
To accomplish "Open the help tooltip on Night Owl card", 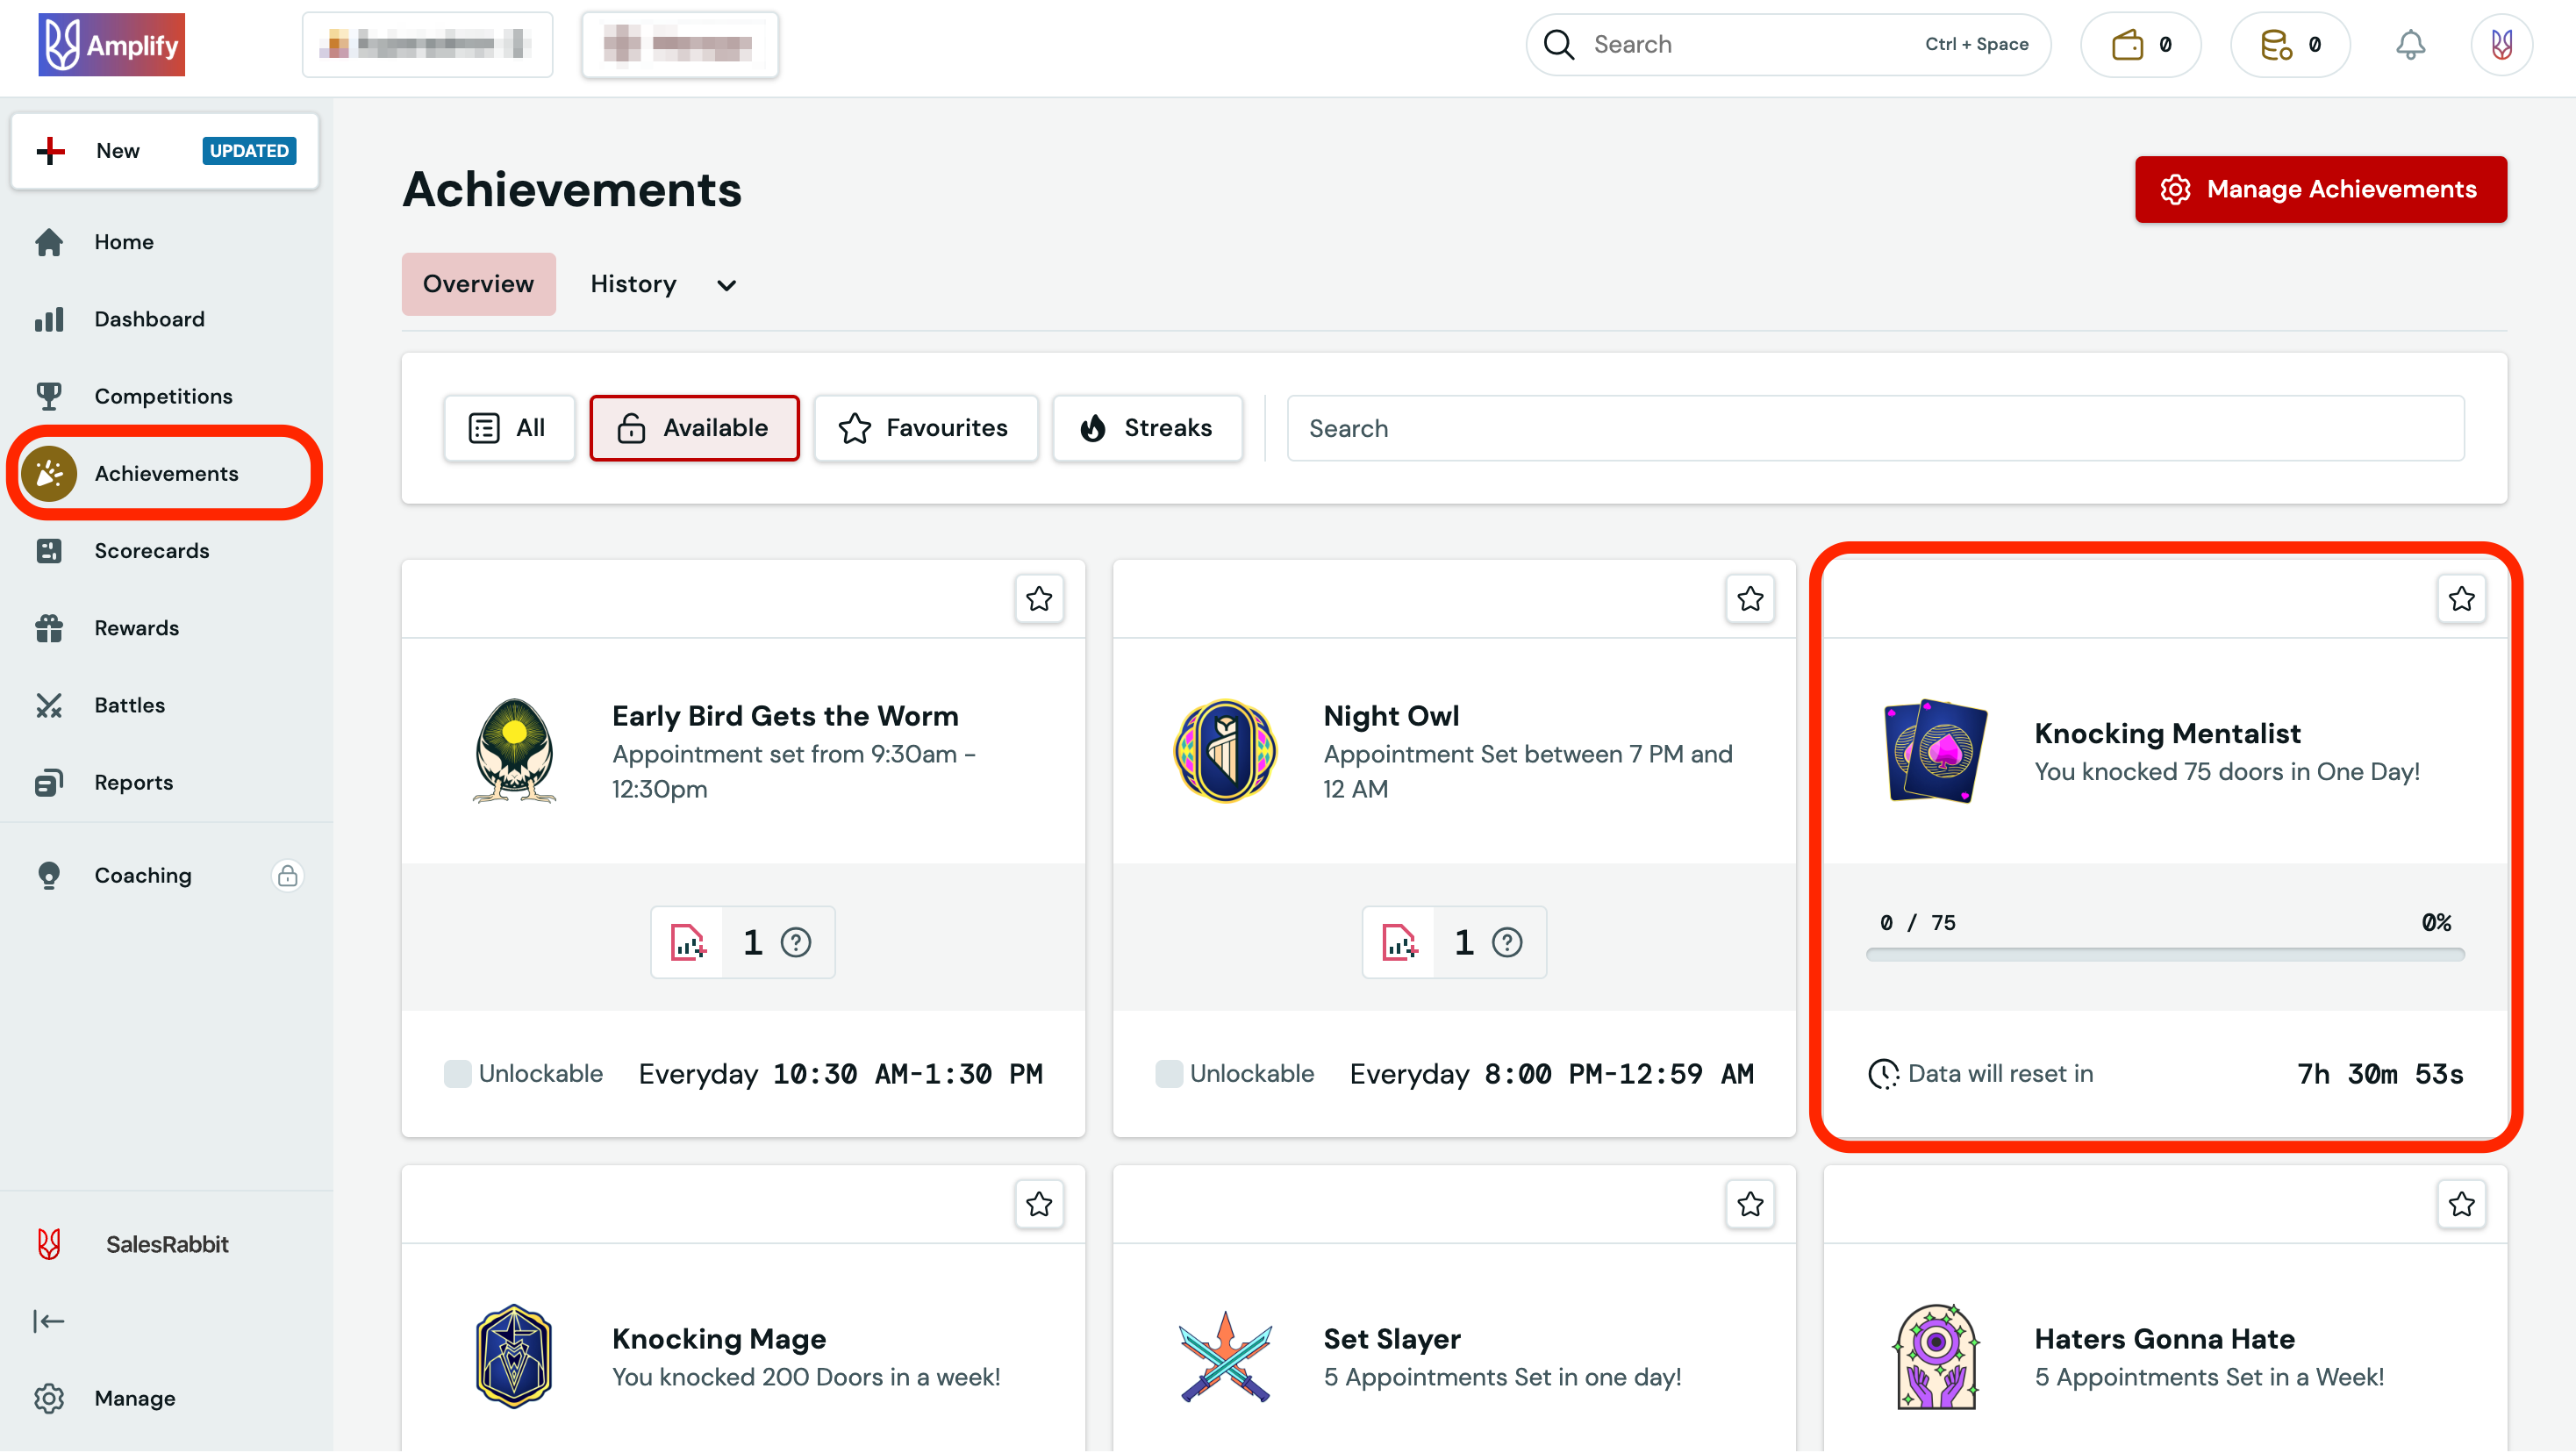I will click(1507, 941).
